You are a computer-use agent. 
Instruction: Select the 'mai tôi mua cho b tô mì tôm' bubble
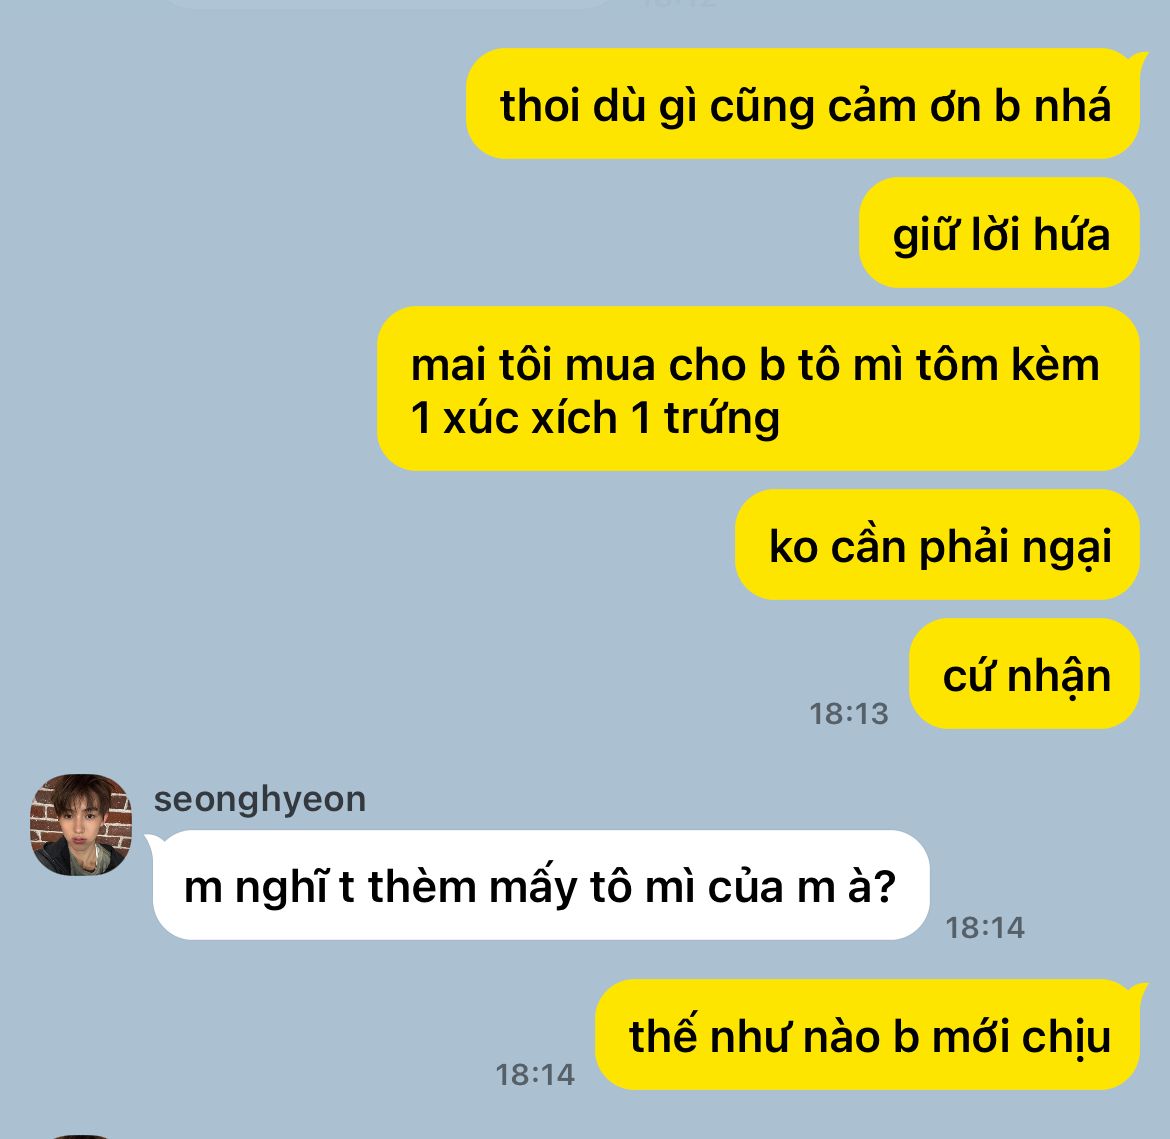coord(758,388)
